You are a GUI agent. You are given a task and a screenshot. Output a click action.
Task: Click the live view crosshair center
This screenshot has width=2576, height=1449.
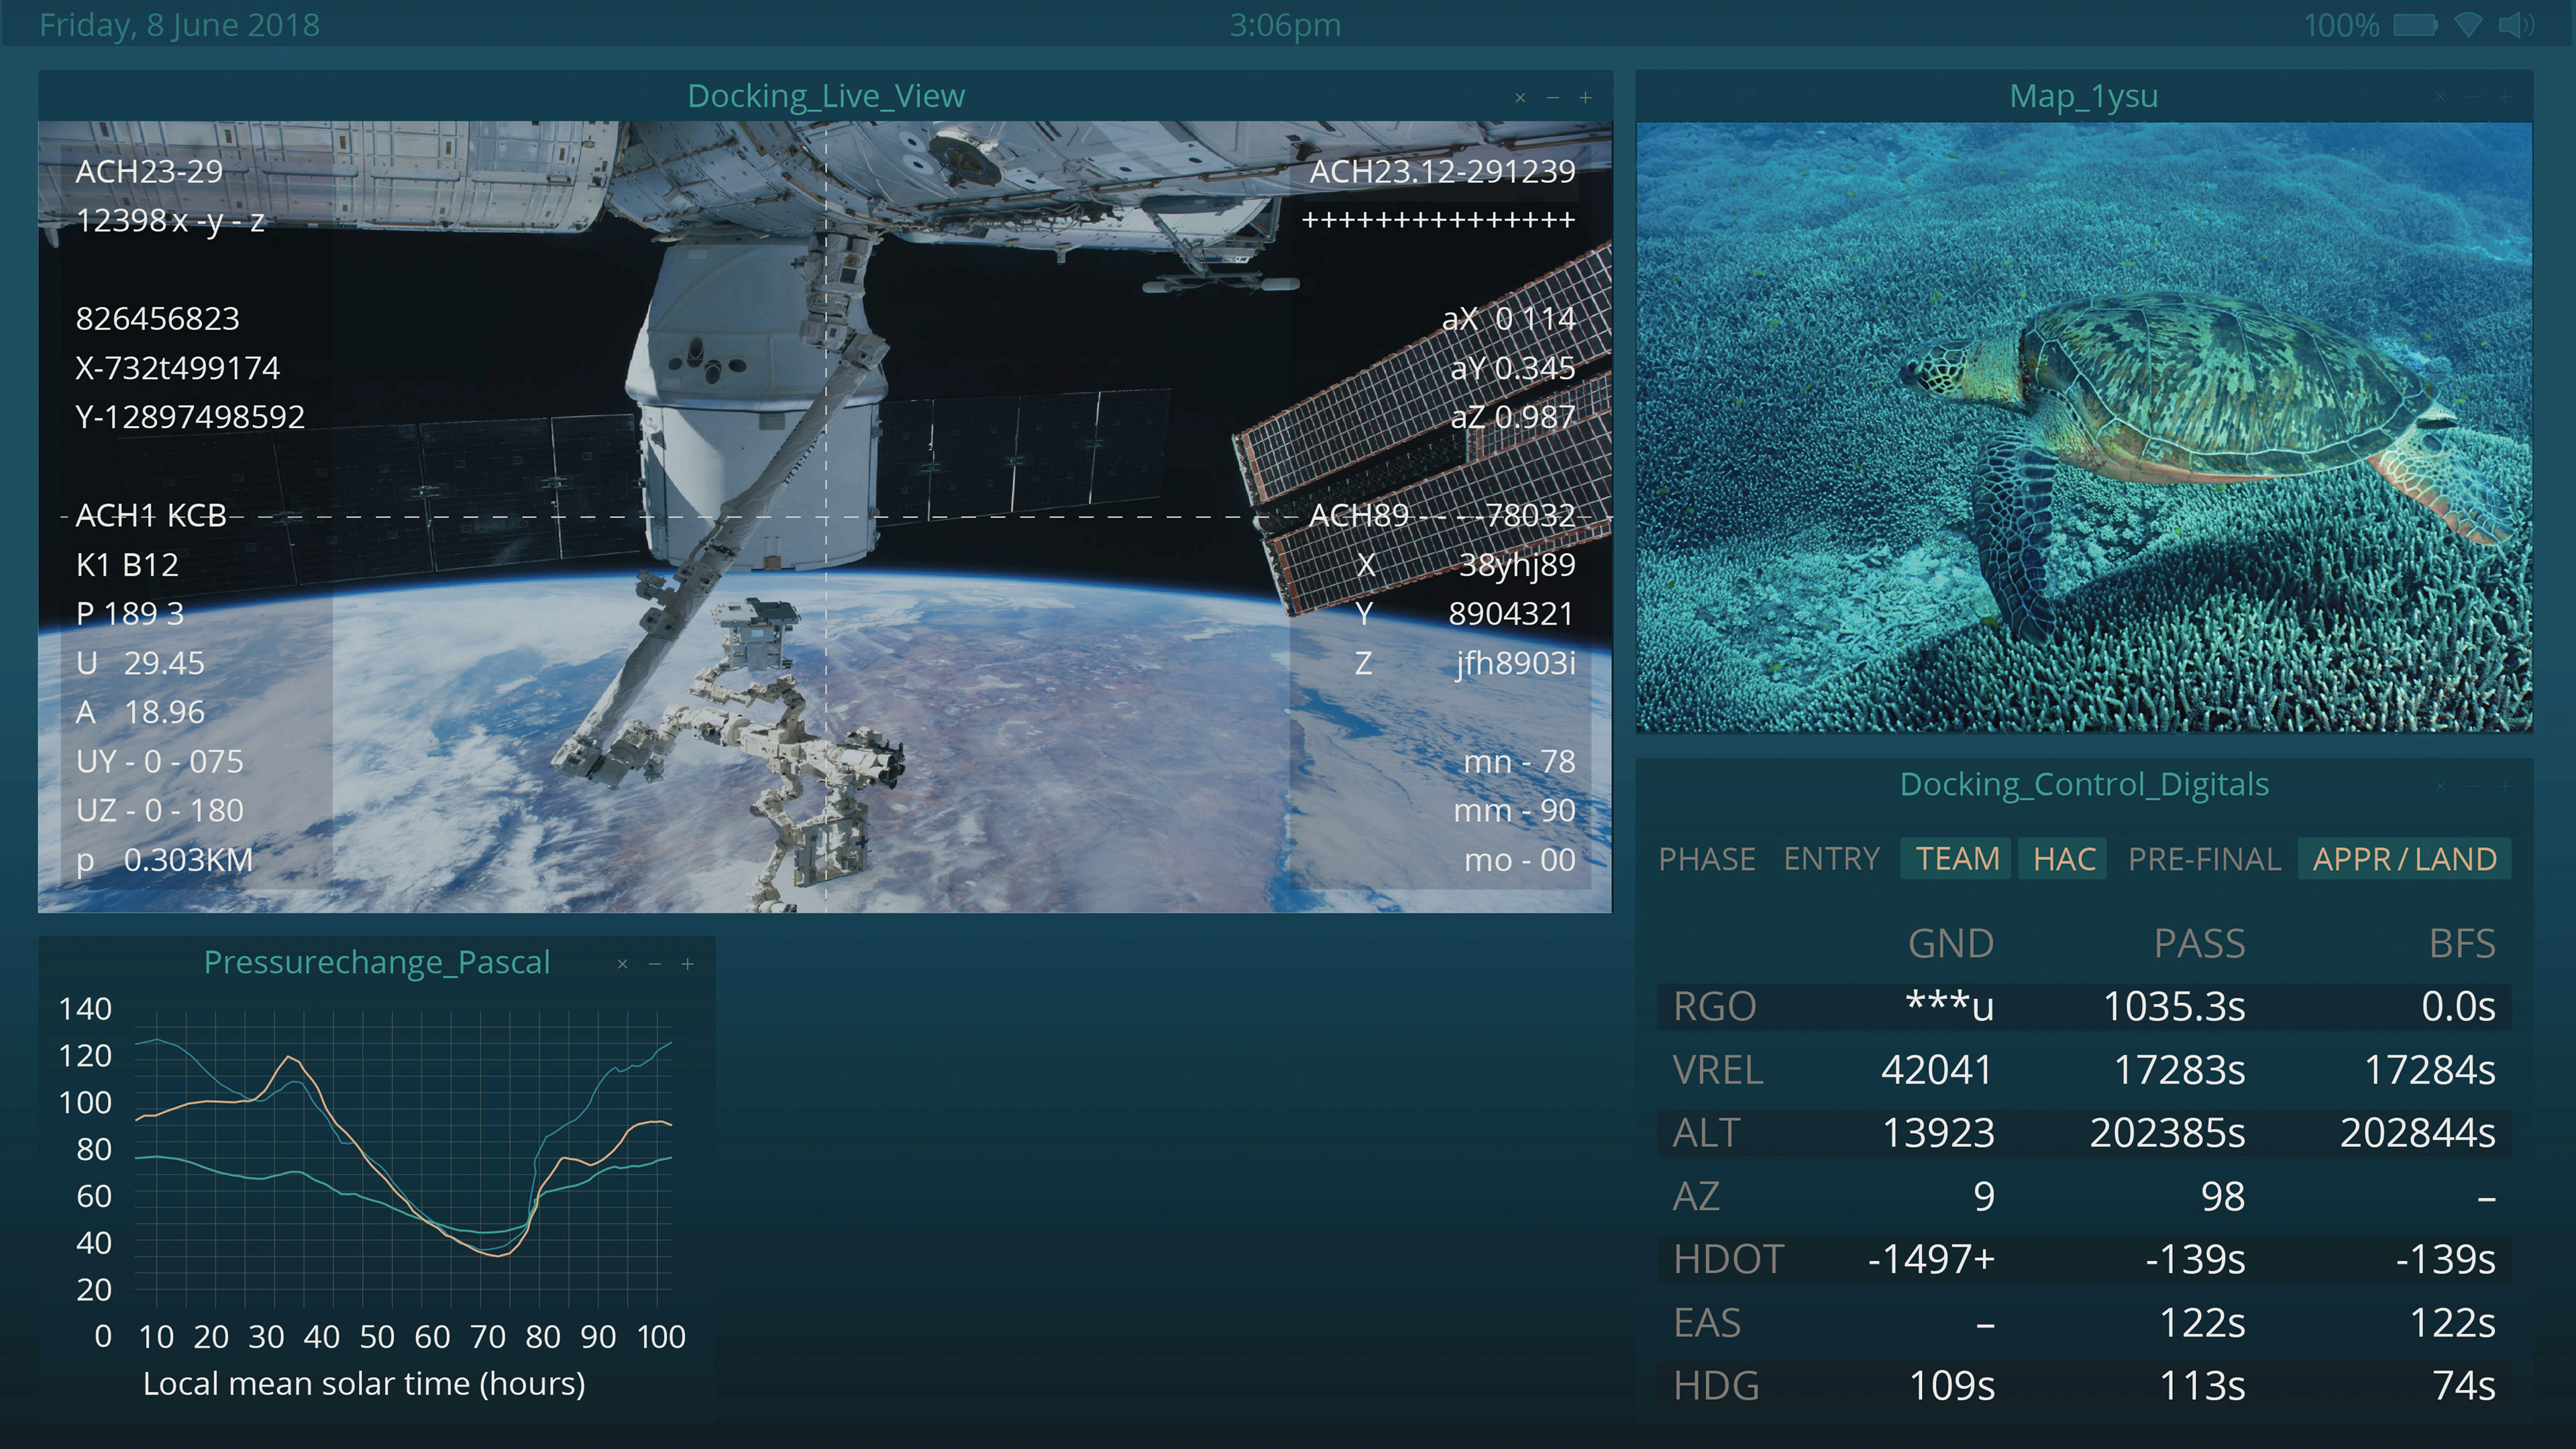(x=826, y=517)
